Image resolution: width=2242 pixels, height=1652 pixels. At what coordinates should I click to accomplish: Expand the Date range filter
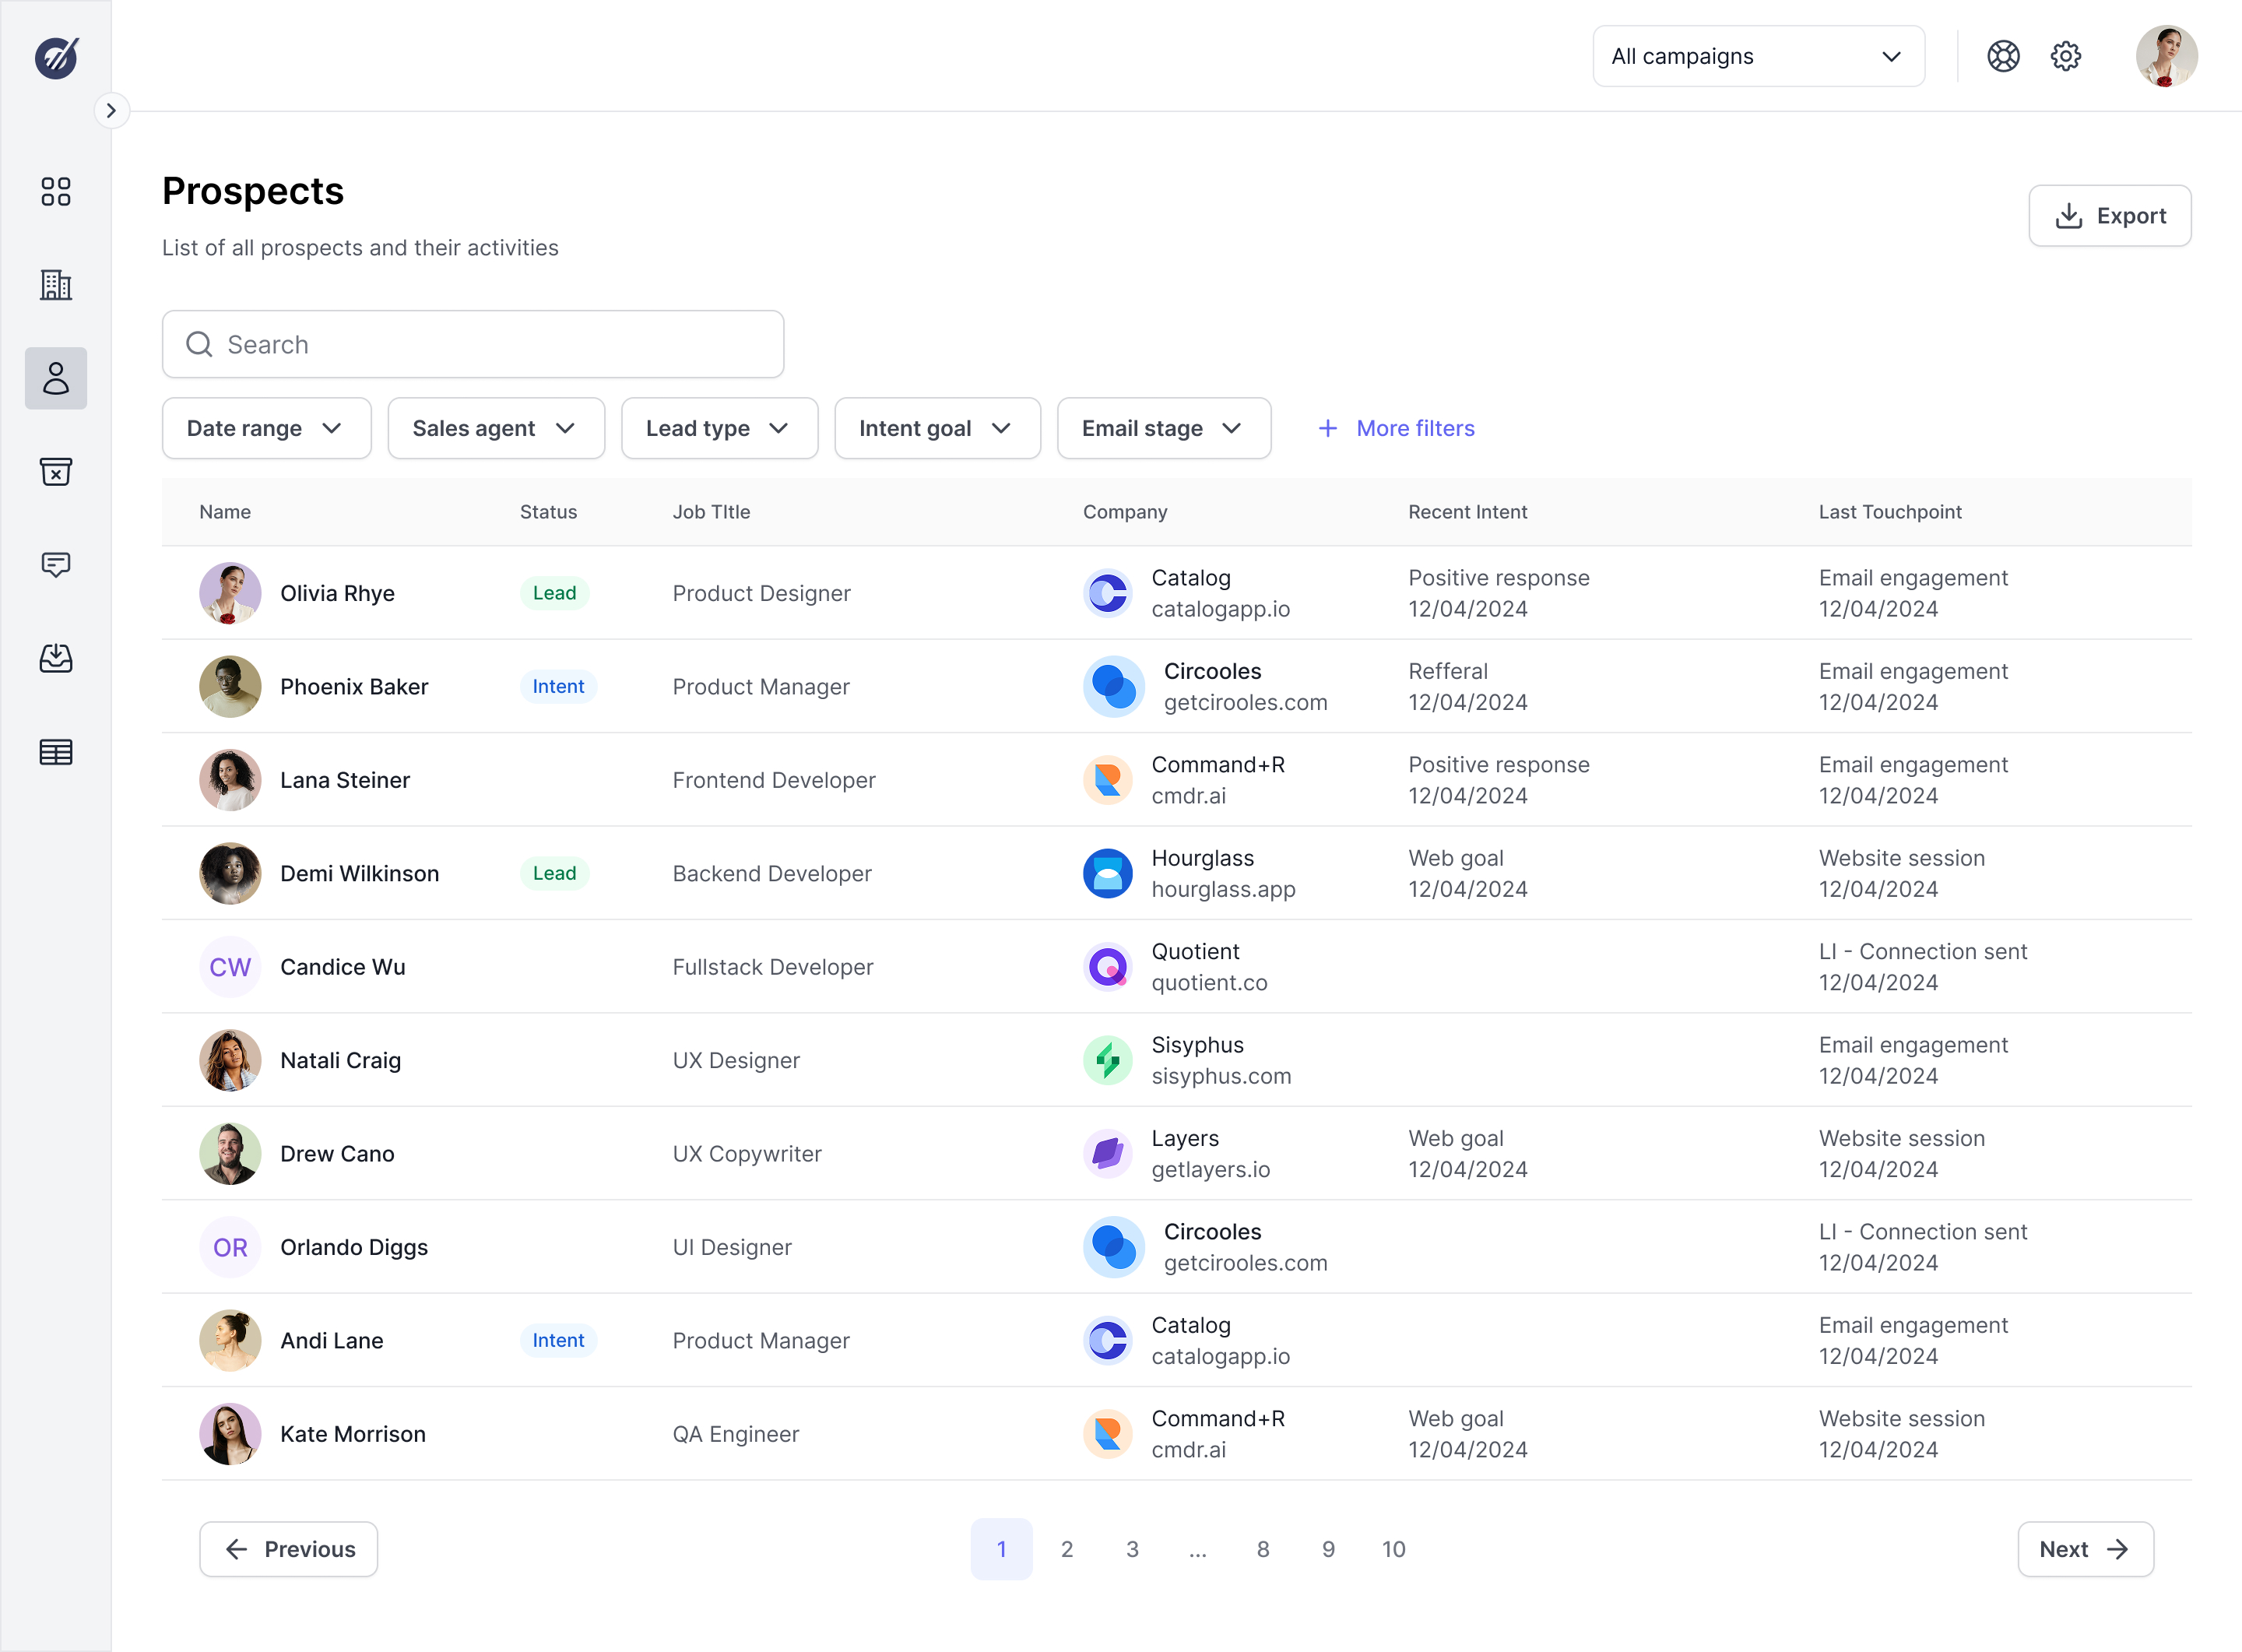266,428
